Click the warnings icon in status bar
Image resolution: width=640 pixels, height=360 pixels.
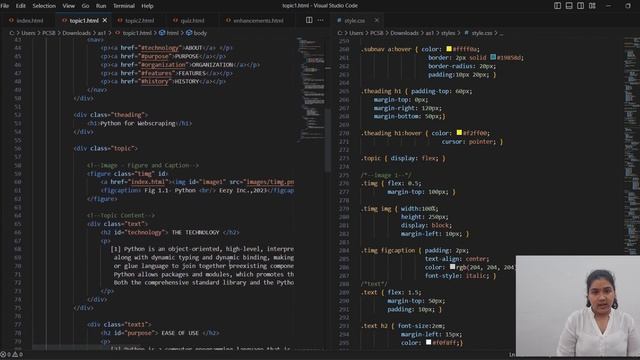(16, 354)
